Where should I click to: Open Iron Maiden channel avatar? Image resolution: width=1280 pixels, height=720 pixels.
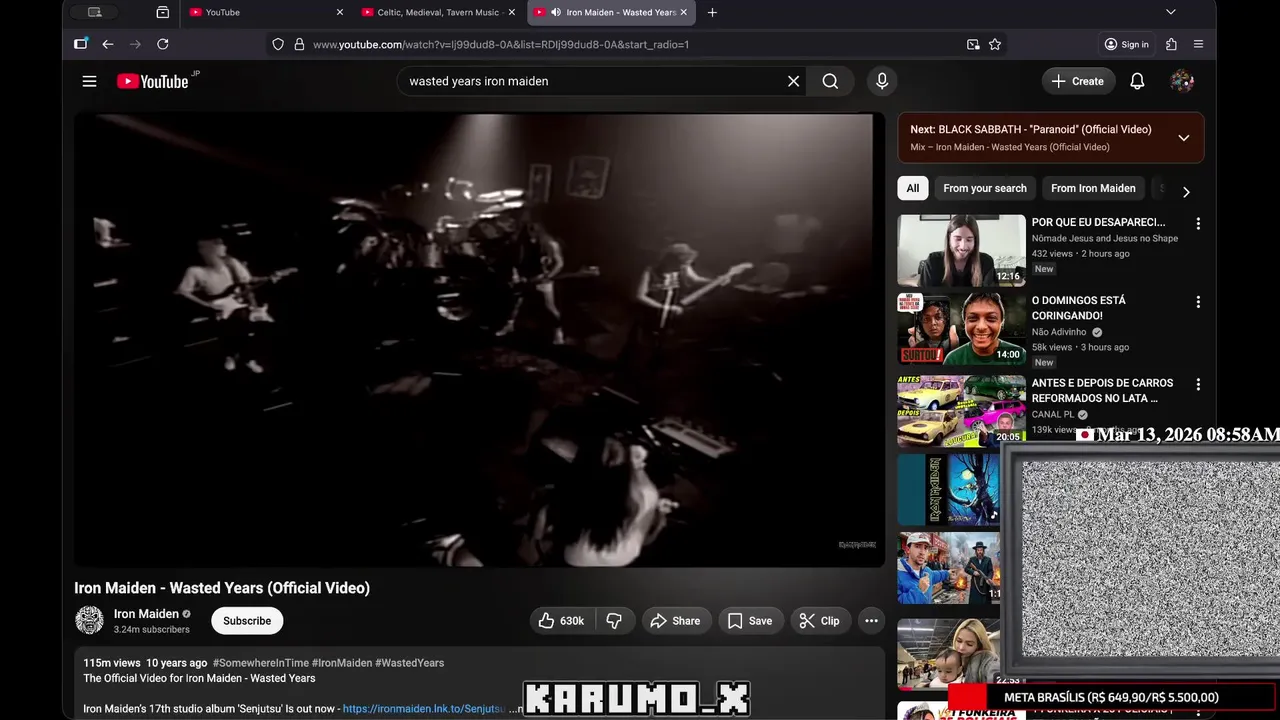pos(89,620)
